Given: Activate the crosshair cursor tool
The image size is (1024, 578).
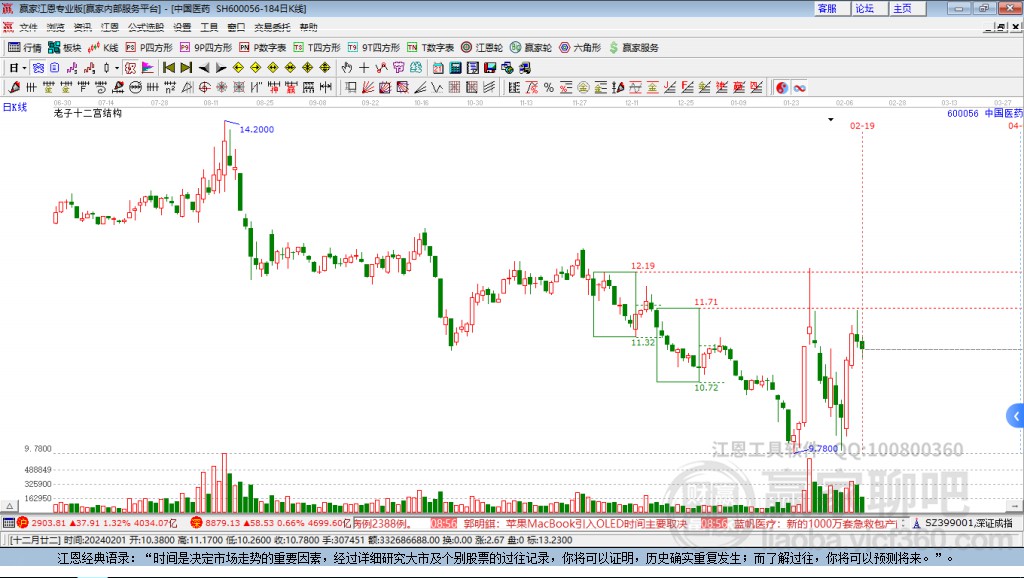Looking at the screenshot, I should coord(364,67).
